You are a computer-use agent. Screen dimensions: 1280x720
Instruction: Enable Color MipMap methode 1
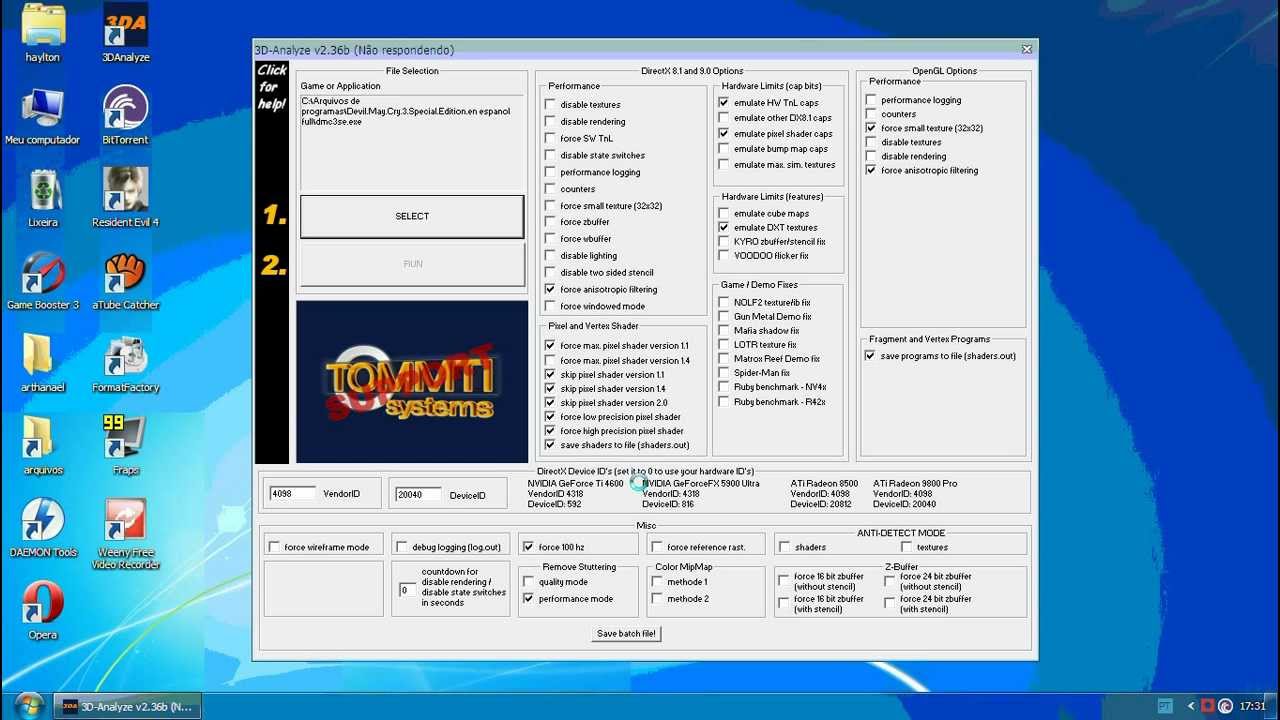[x=657, y=582]
